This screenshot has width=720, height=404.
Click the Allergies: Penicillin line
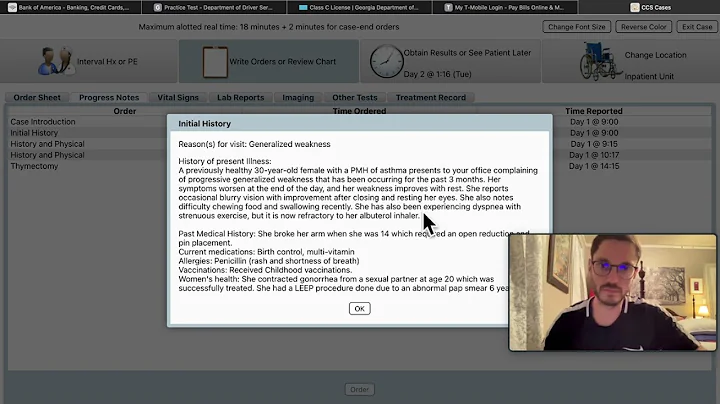point(269,261)
